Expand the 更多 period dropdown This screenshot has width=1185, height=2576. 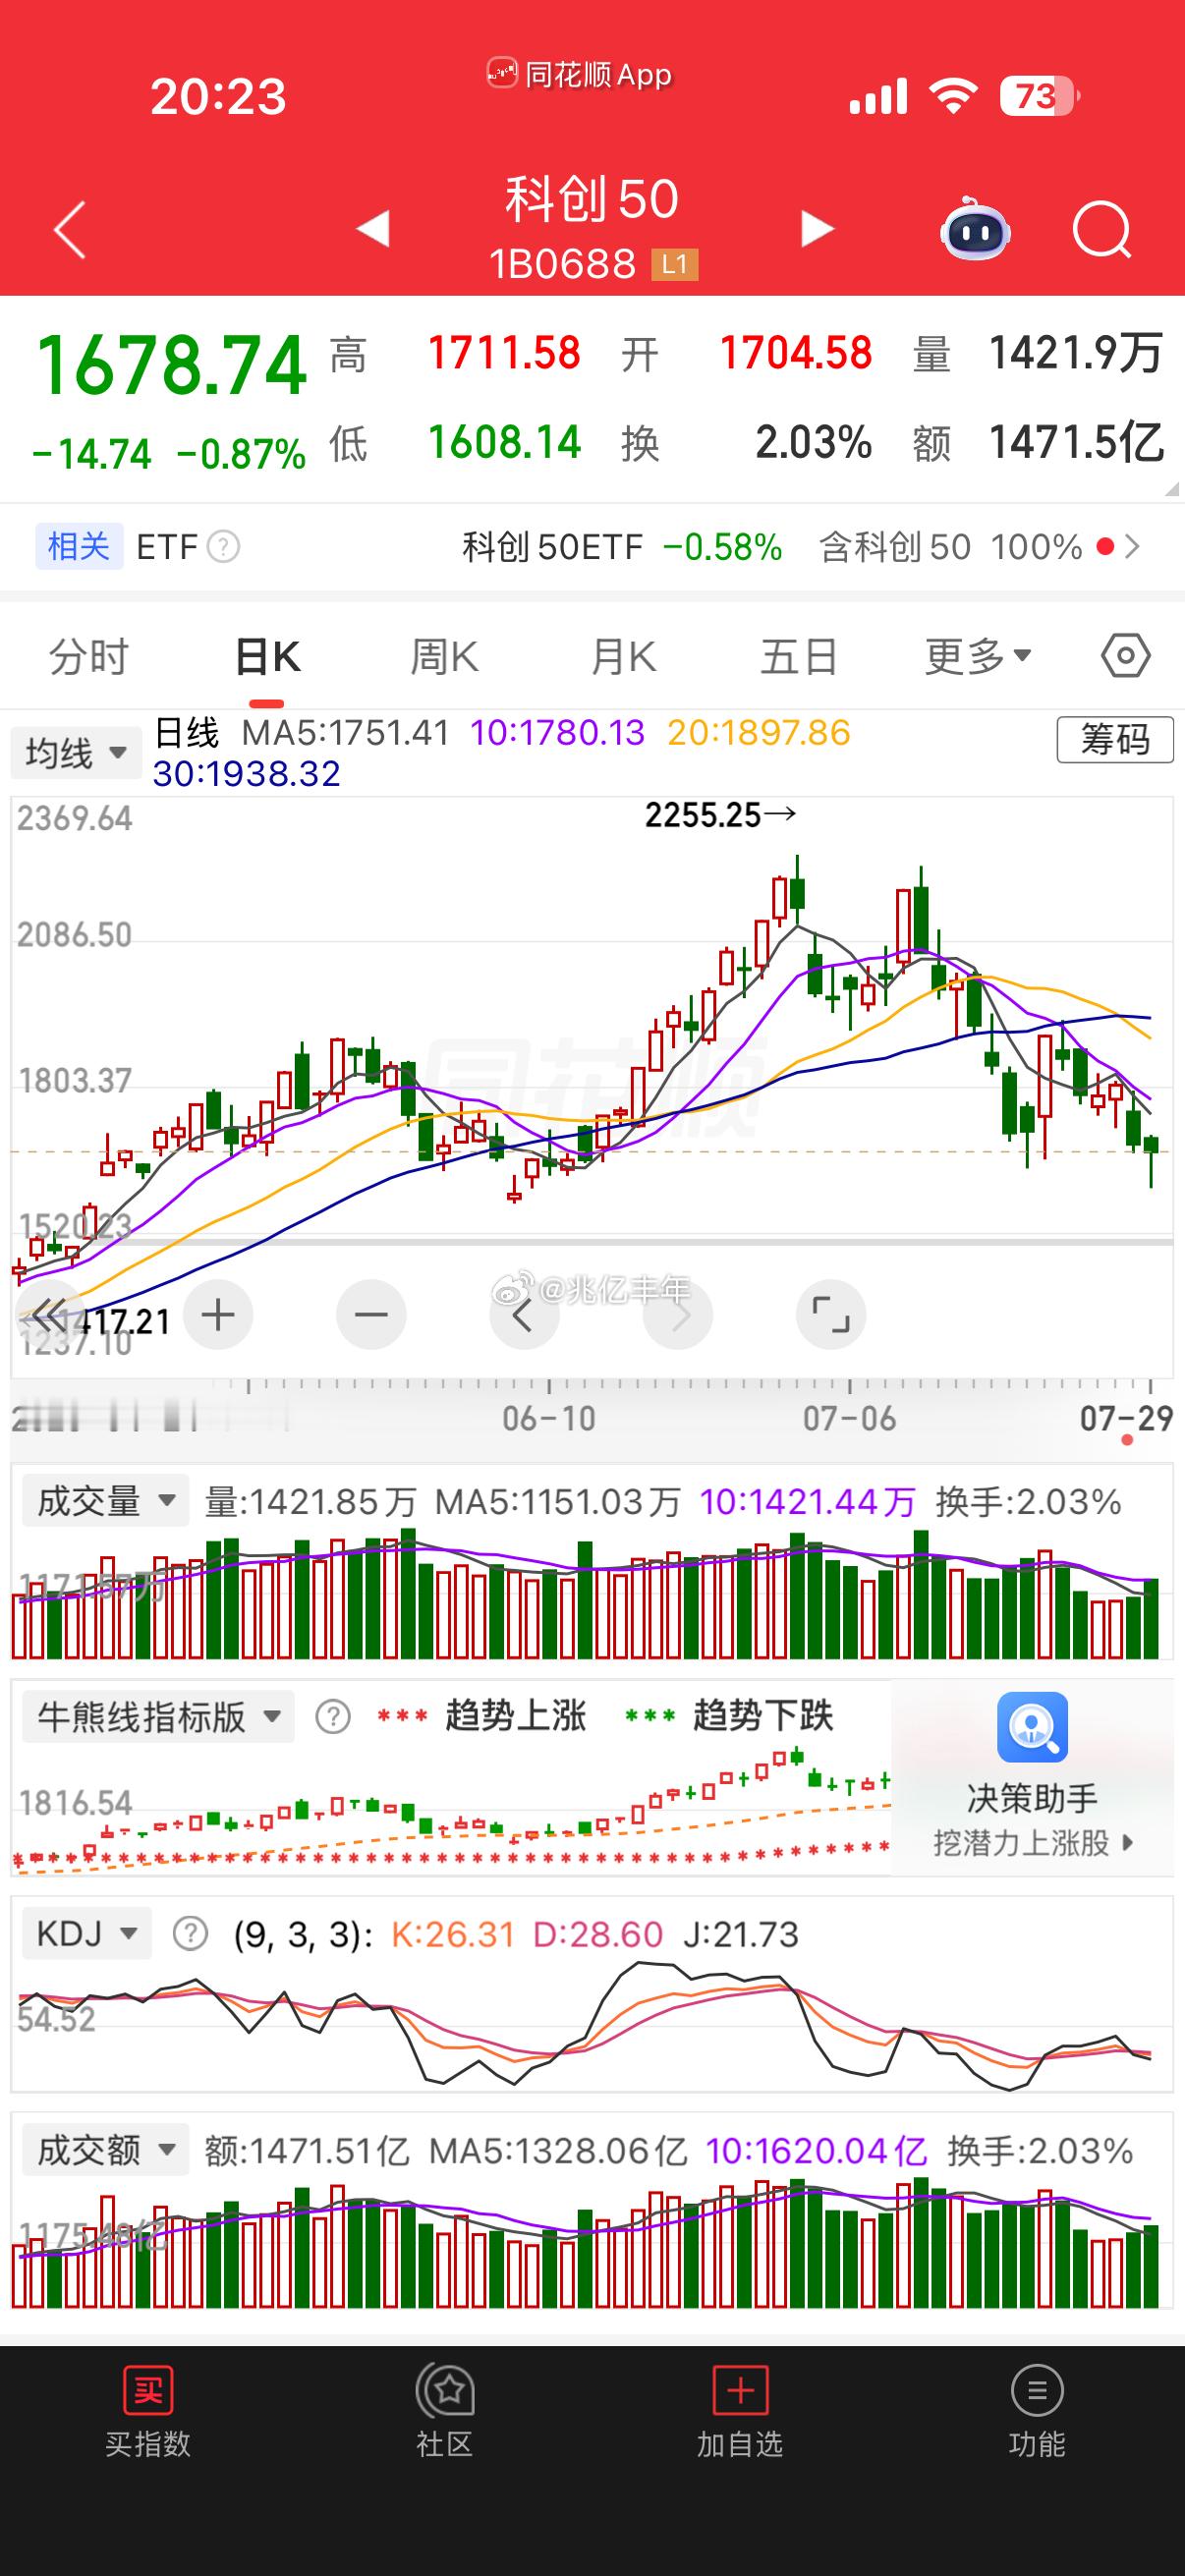978,657
